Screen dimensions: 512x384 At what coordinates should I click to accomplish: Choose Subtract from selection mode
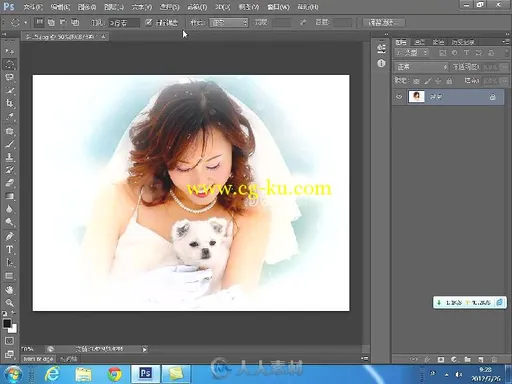tap(63, 22)
